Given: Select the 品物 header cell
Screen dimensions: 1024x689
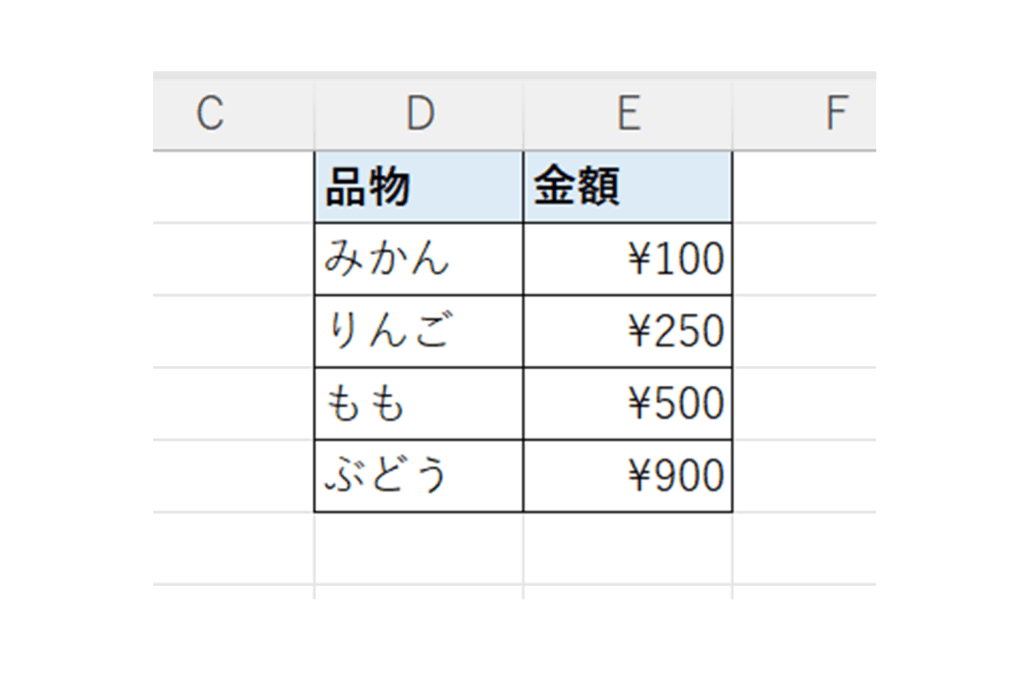Looking at the screenshot, I should [x=418, y=187].
